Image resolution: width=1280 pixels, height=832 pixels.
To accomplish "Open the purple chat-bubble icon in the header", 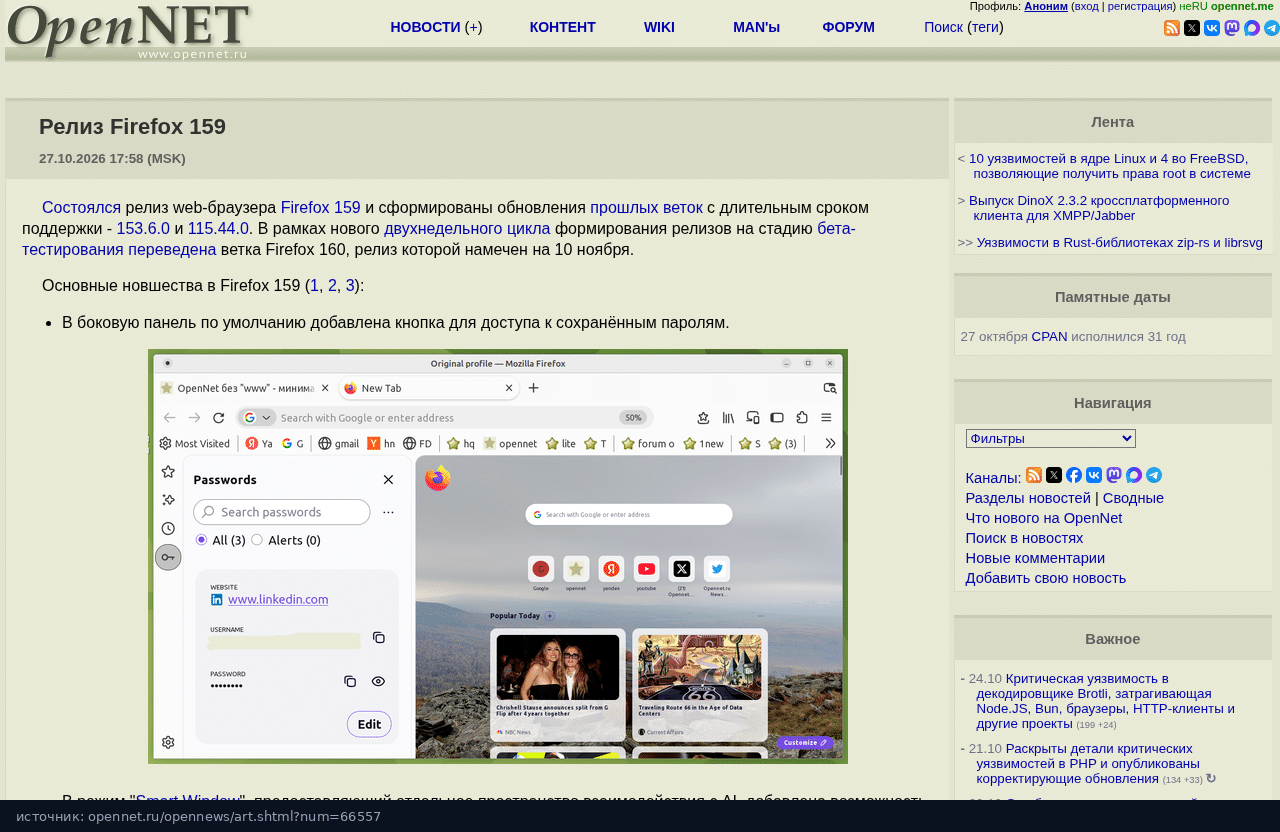I will pyautogui.click(x=1252, y=28).
